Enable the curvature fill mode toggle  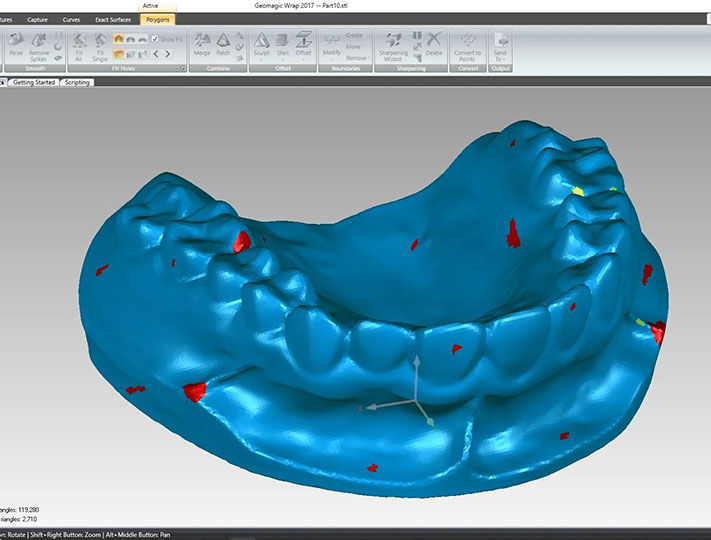tap(119, 39)
